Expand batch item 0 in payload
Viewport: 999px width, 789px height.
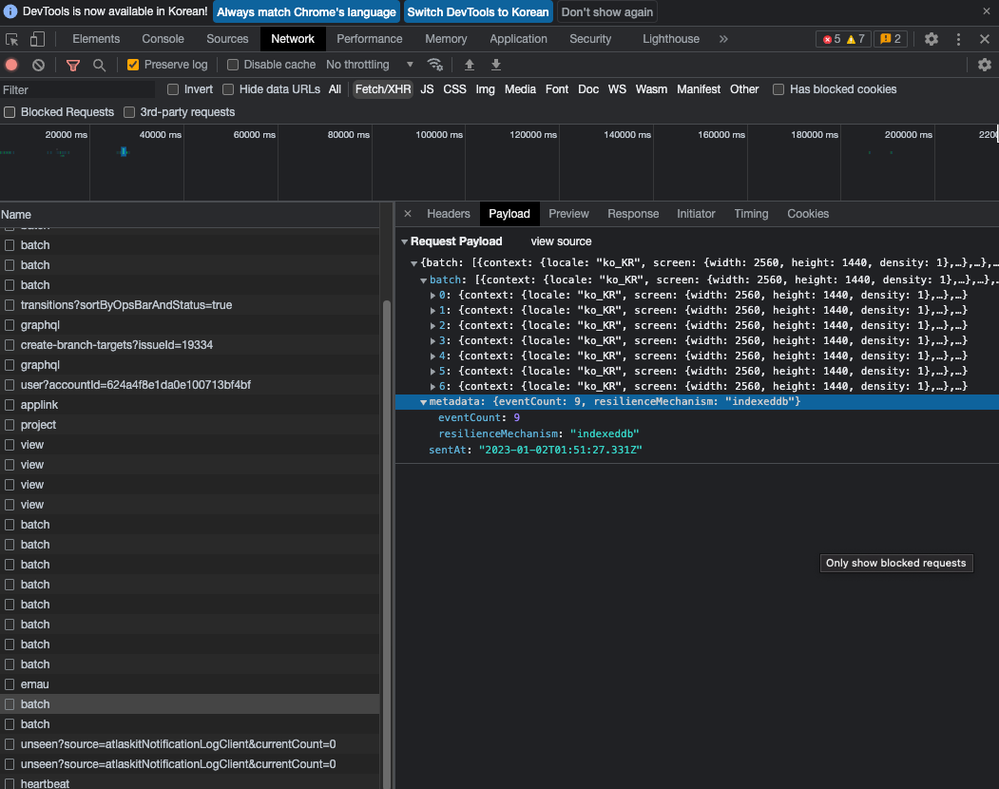pos(433,295)
